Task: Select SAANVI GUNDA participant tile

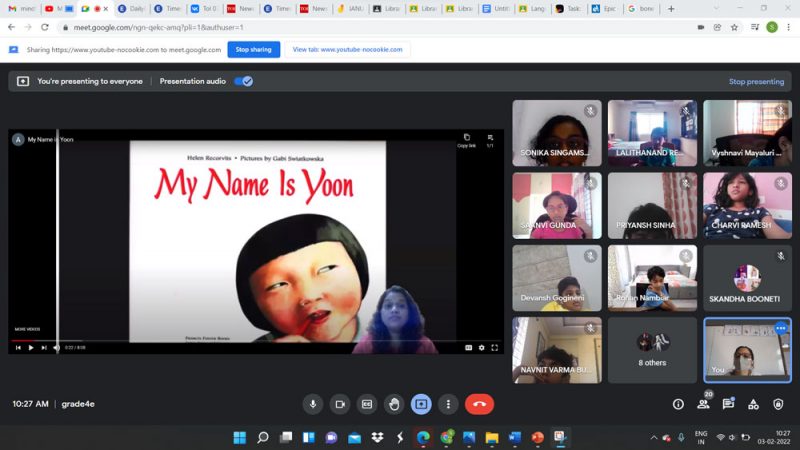Action: pos(557,206)
